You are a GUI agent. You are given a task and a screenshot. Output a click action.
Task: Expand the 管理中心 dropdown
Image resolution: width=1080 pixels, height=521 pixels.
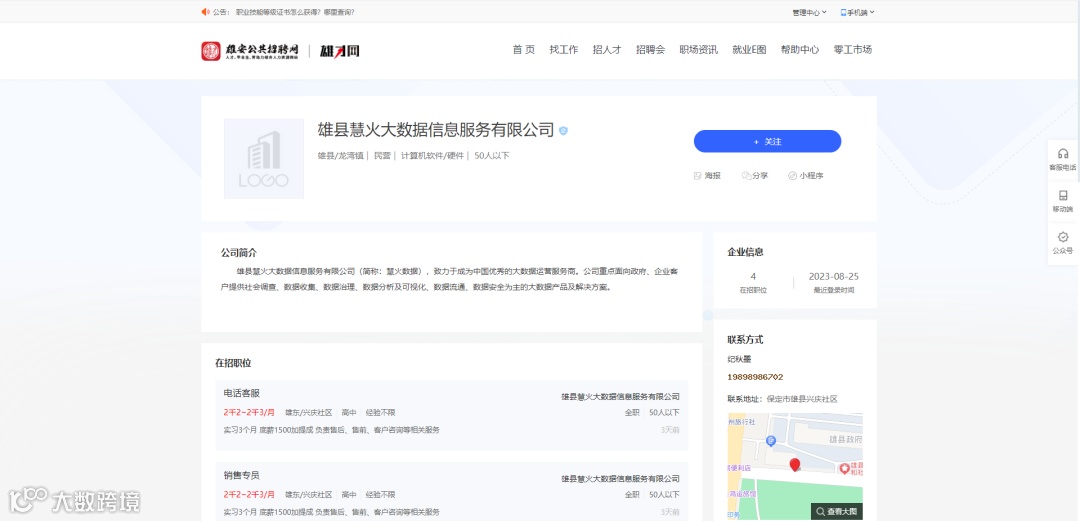pos(809,12)
